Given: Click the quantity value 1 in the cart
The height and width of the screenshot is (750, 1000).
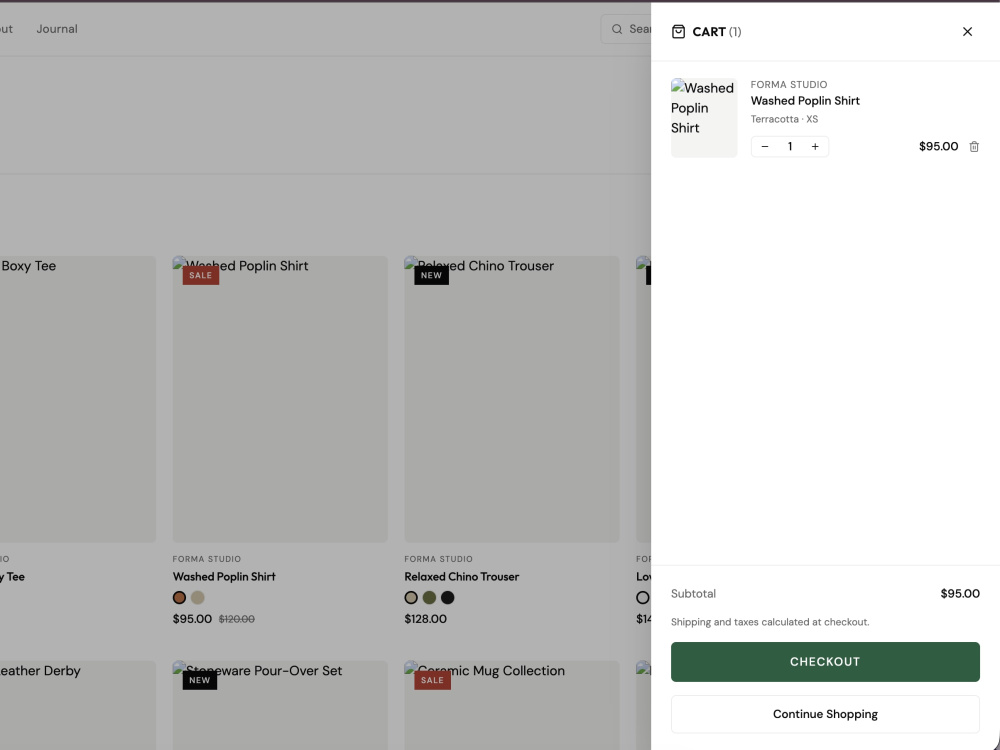Looking at the screenshot, I should tap(790, 147).
